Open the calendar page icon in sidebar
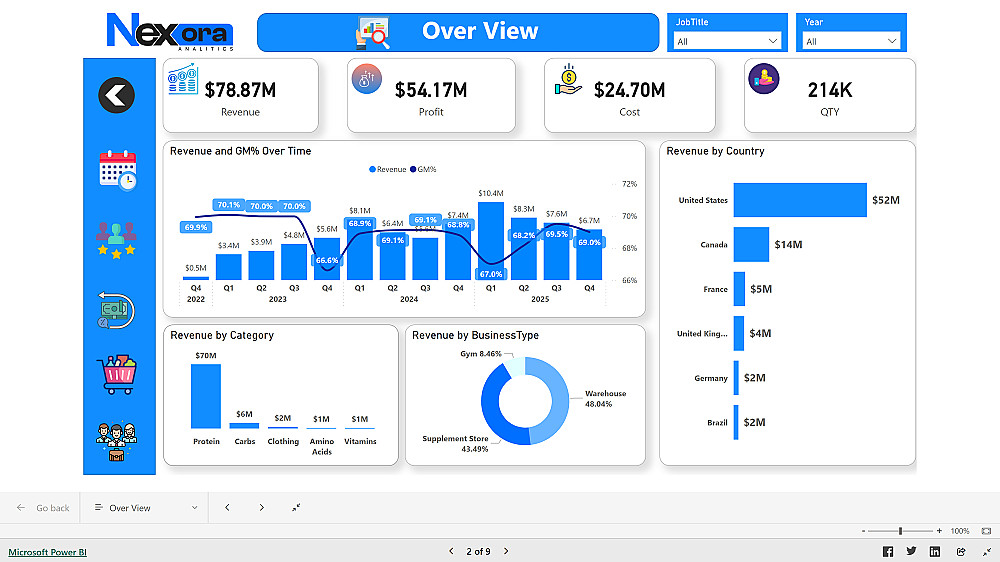1000x562 pixels. pyautogui.click(x=117, y=170)
